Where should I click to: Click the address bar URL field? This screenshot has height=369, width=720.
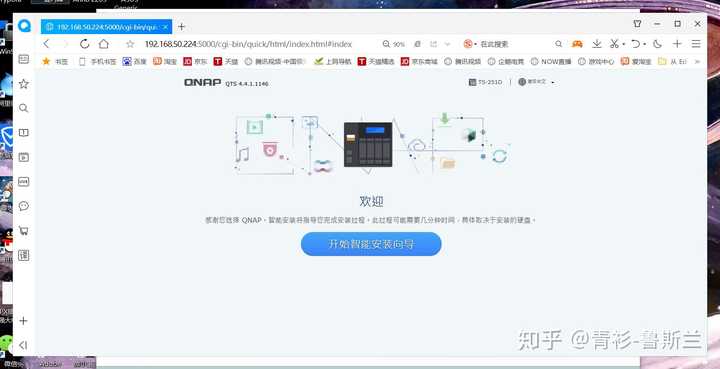[x=248, y=44]
